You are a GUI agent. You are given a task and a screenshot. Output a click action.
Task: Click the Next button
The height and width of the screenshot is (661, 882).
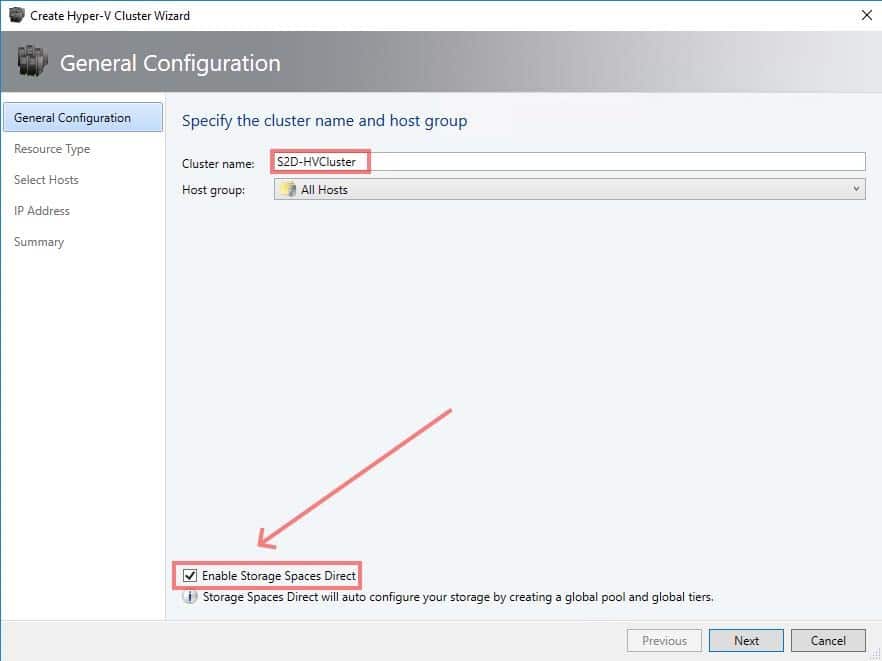[x=746, y=640]
